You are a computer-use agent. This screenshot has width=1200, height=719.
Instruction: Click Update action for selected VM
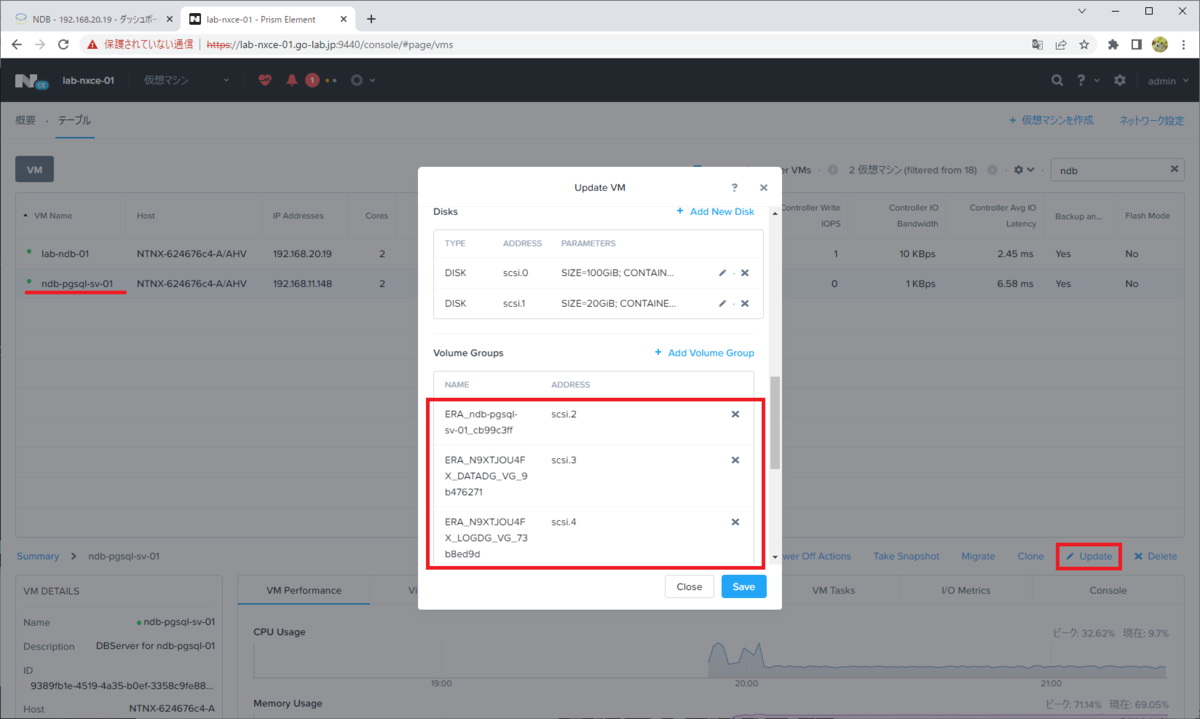[x=1089, y=556]
